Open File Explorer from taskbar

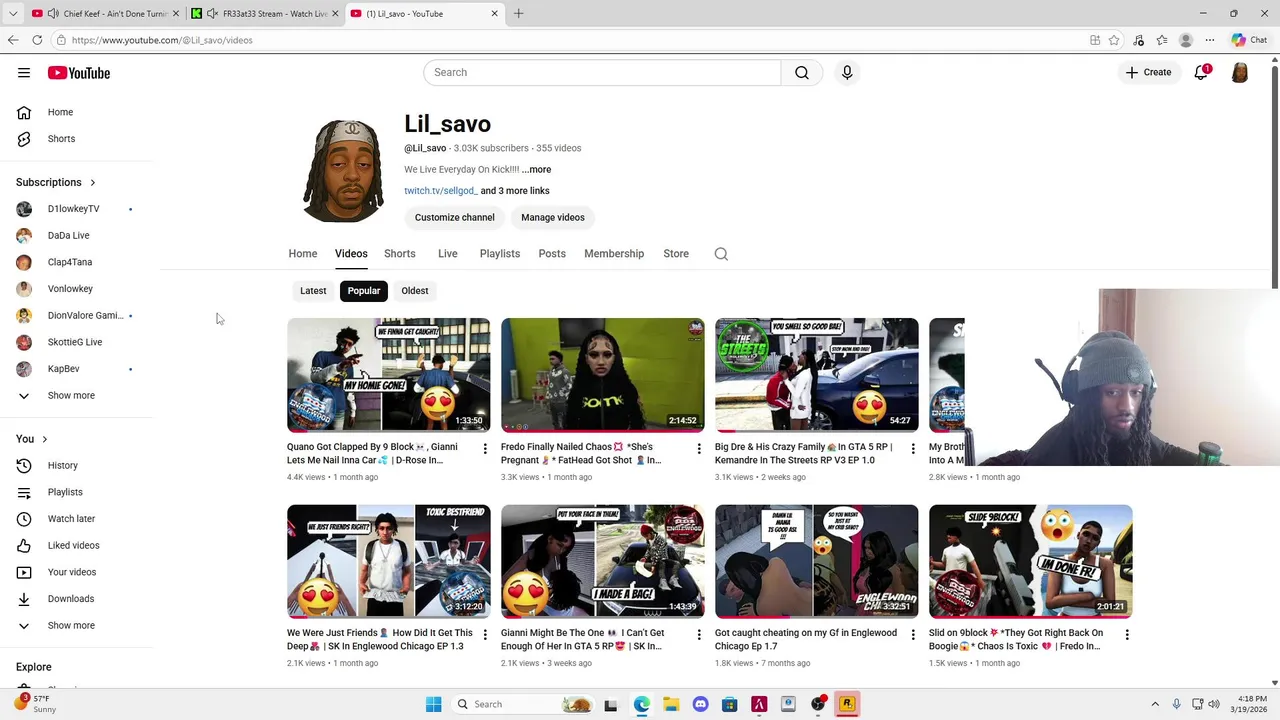coord(671,704)
